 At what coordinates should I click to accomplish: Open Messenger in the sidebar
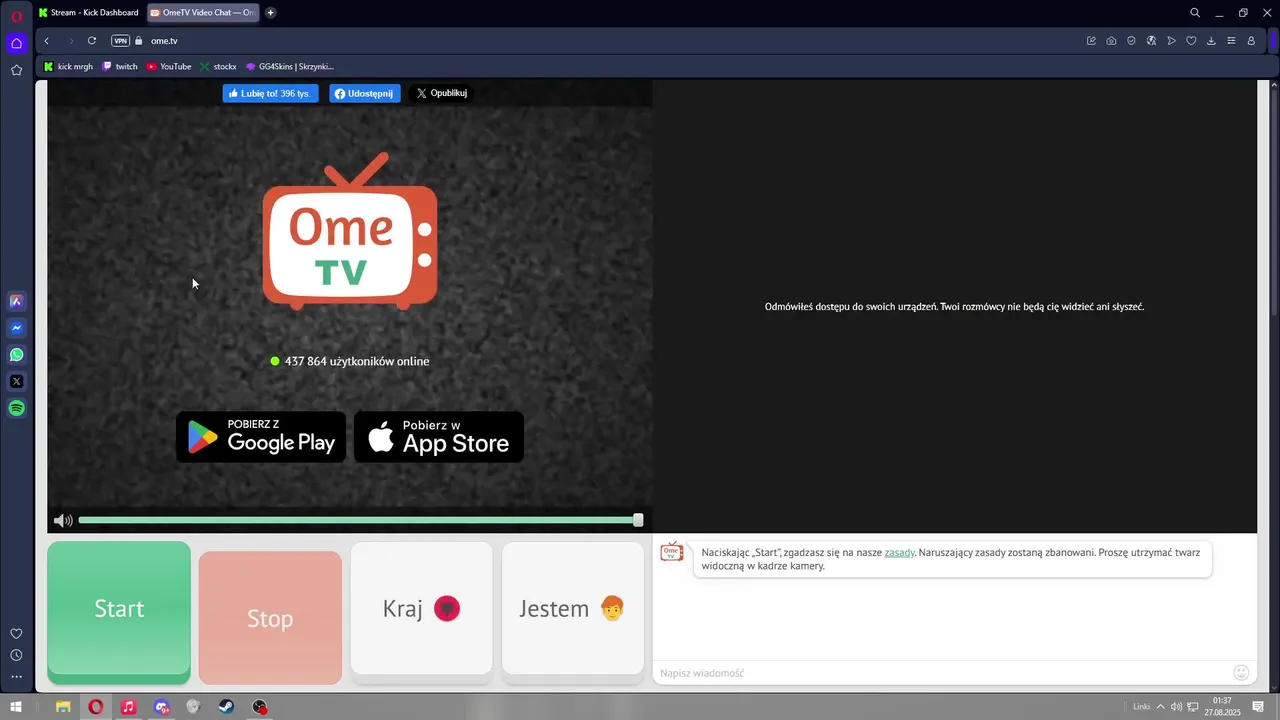[x=16, y=328]
